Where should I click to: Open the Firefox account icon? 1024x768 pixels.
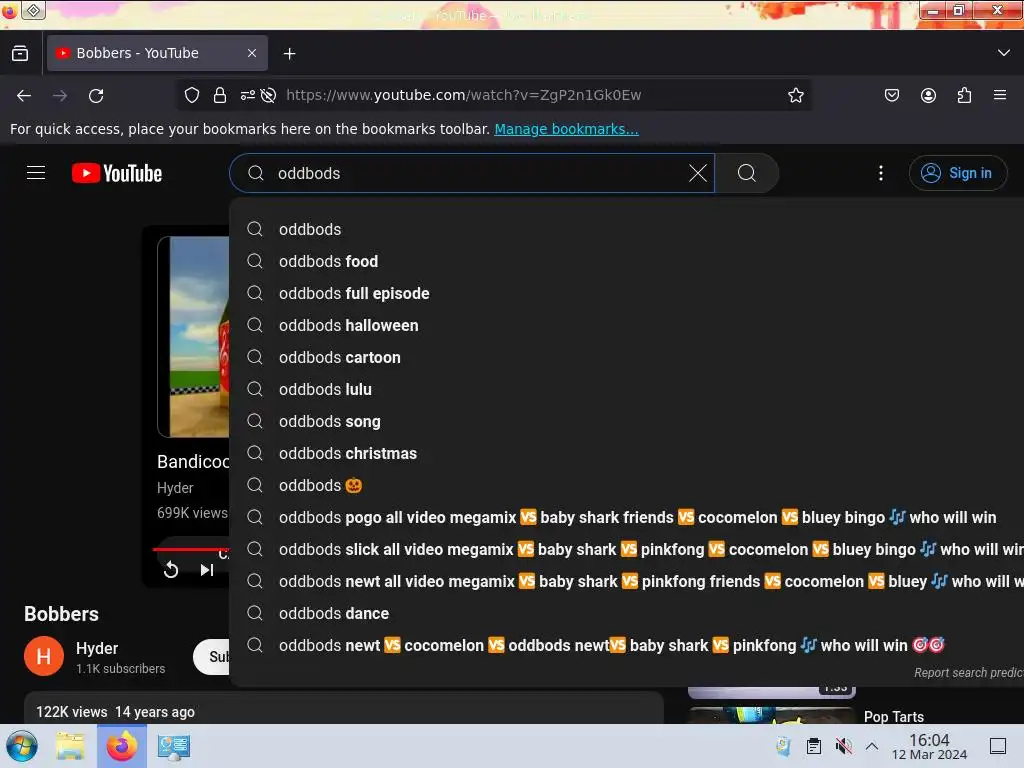click(928, 95)
